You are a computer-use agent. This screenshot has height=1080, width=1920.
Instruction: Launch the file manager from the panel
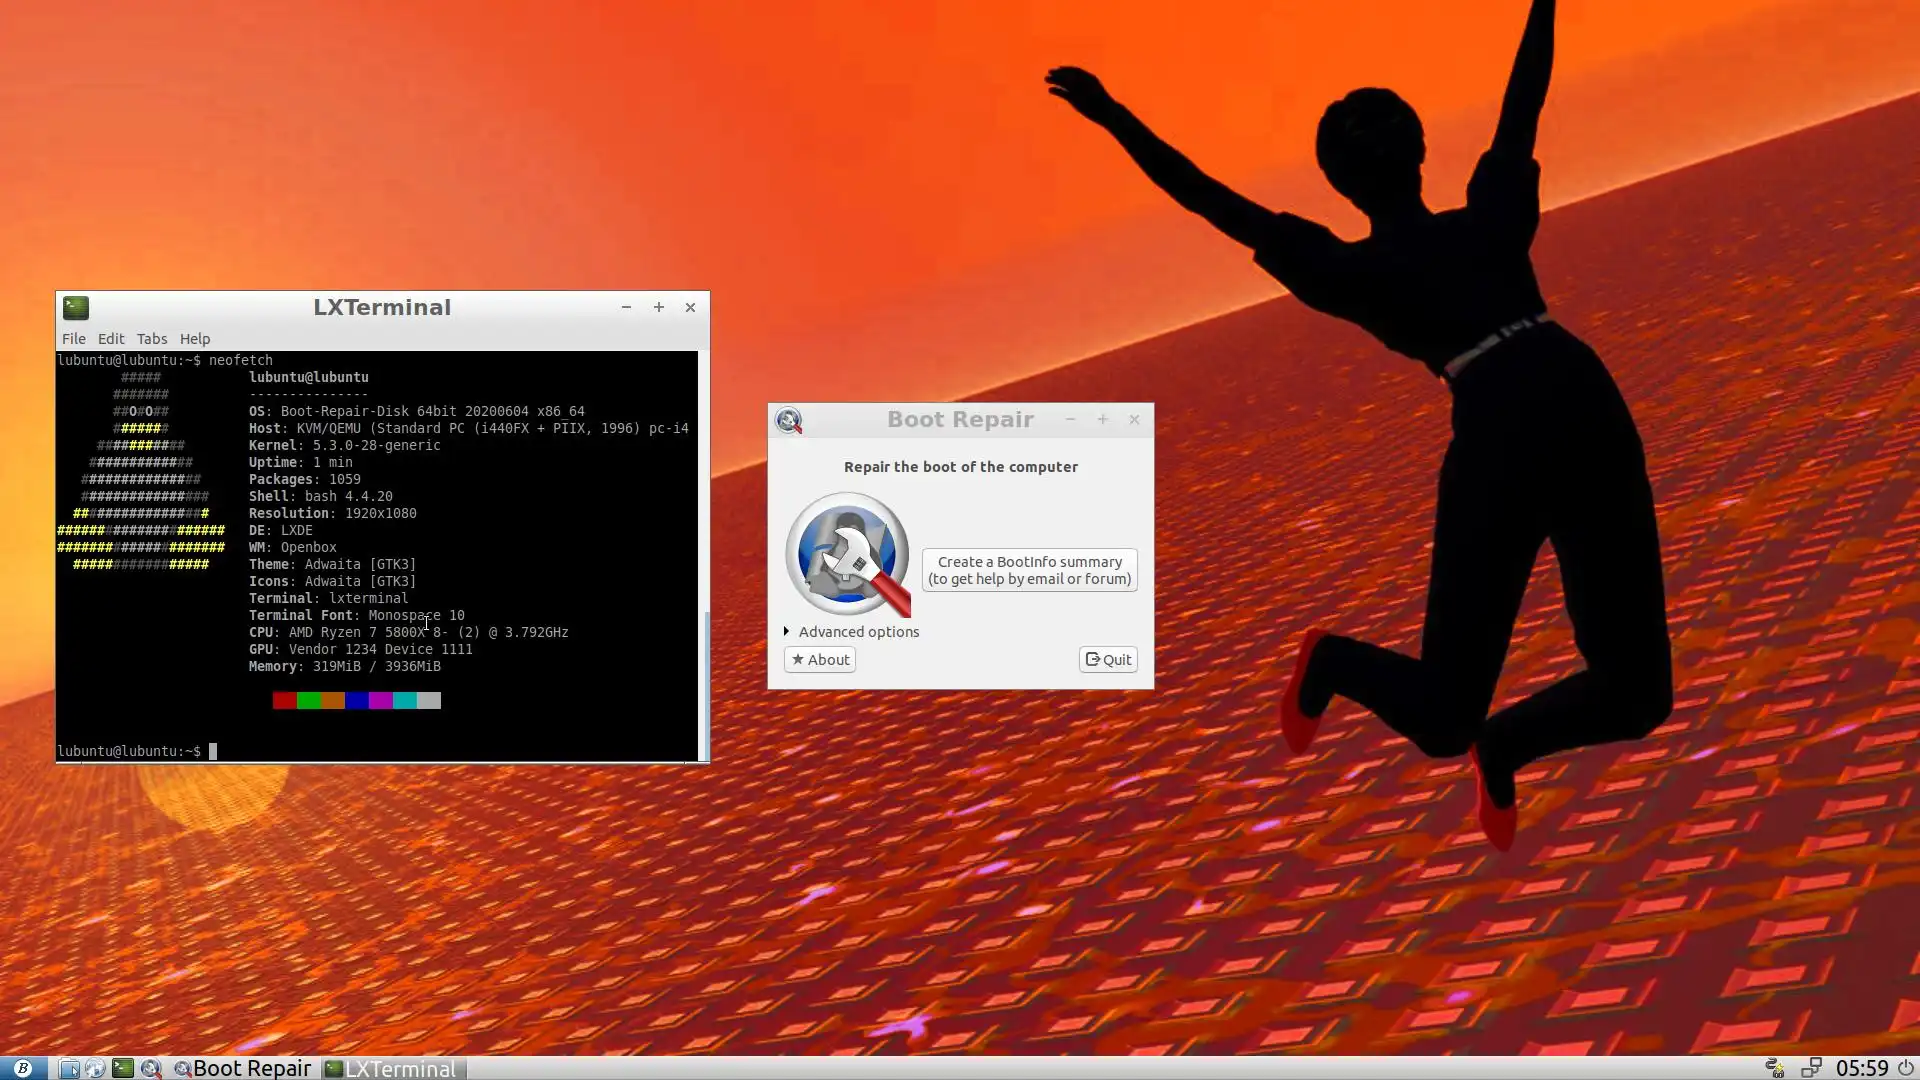coord(69,1068)
